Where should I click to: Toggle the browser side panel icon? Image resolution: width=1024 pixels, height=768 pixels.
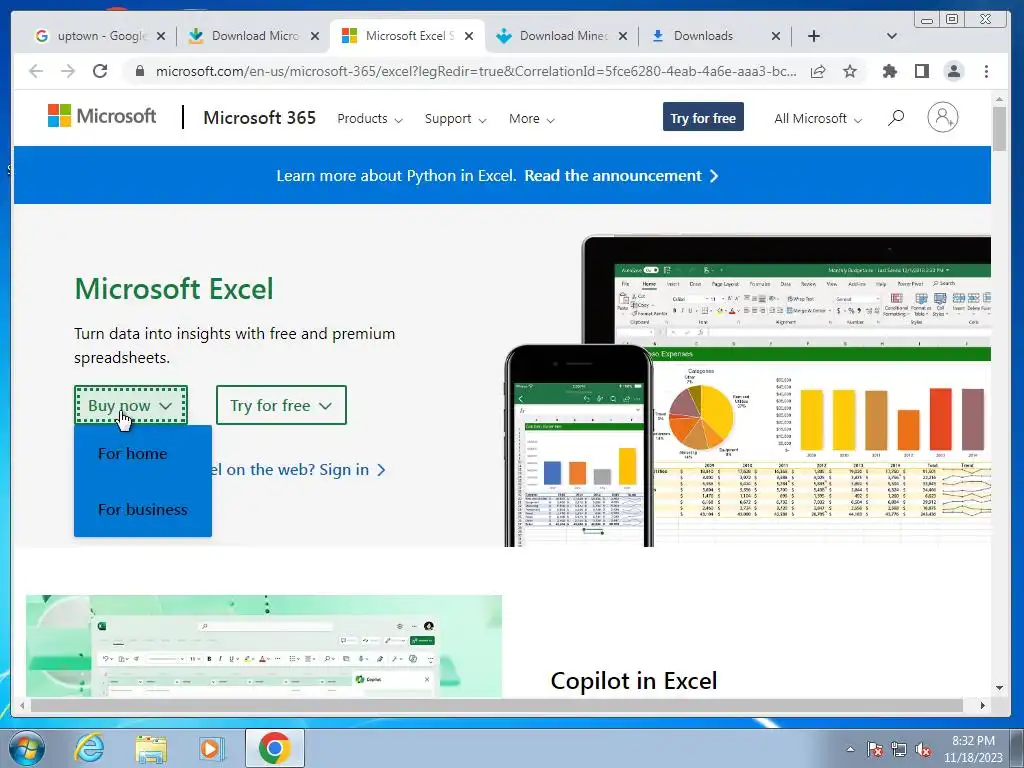tap(921, 71)
